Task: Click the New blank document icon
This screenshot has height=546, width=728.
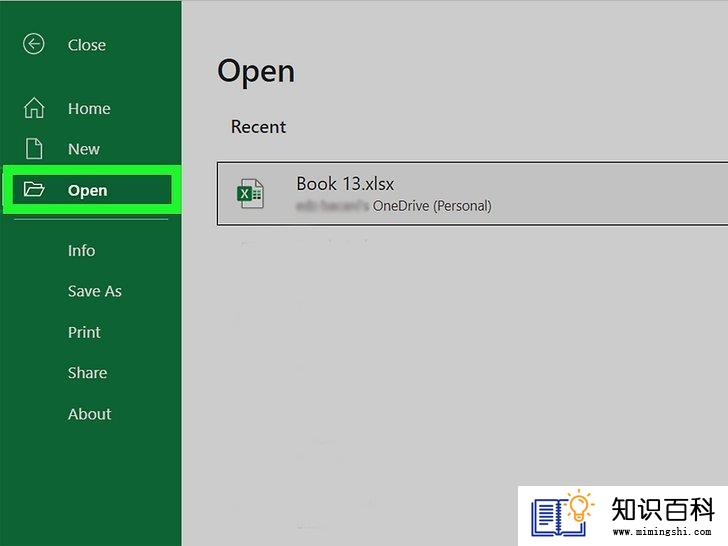Action: 34,149
